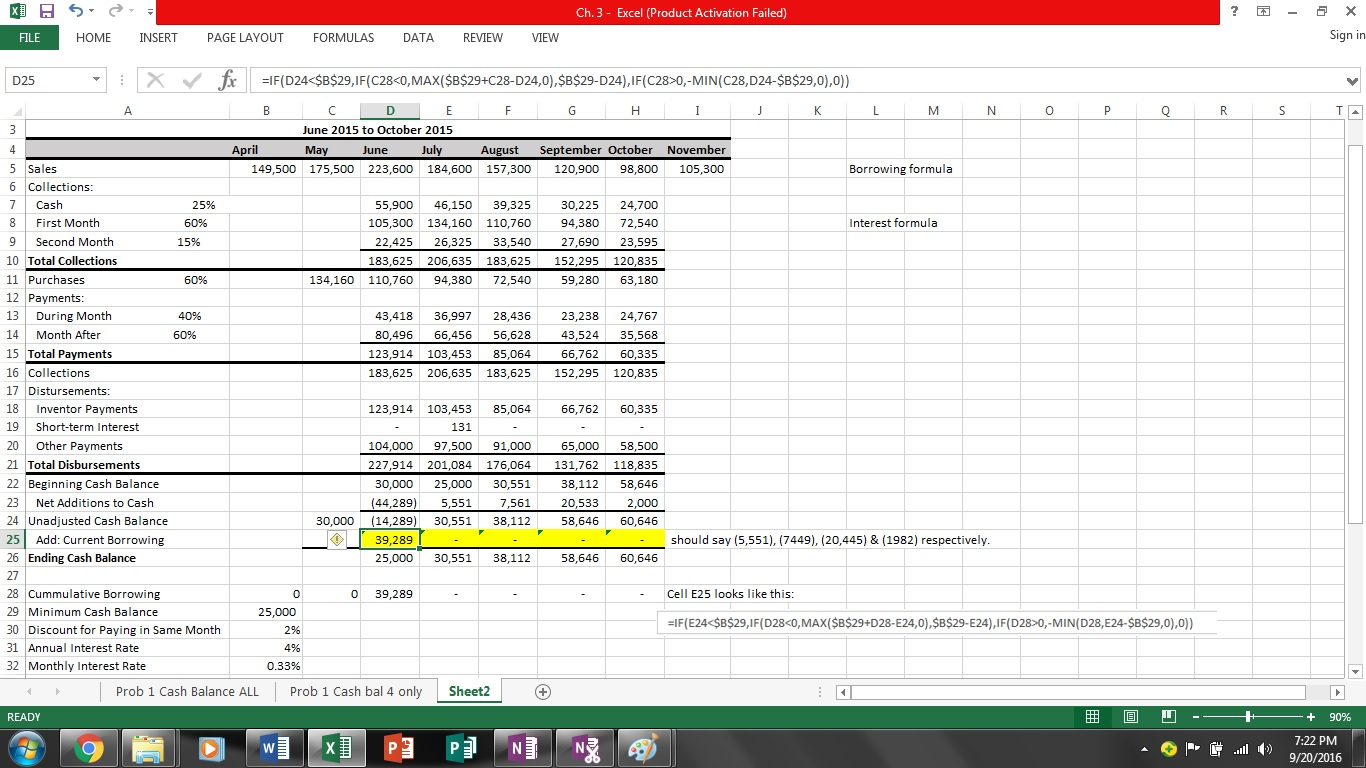Switch to the INSERT ribbon tab
The height and width of the screenshot is (768, 1366).
(x=158, y=37)
